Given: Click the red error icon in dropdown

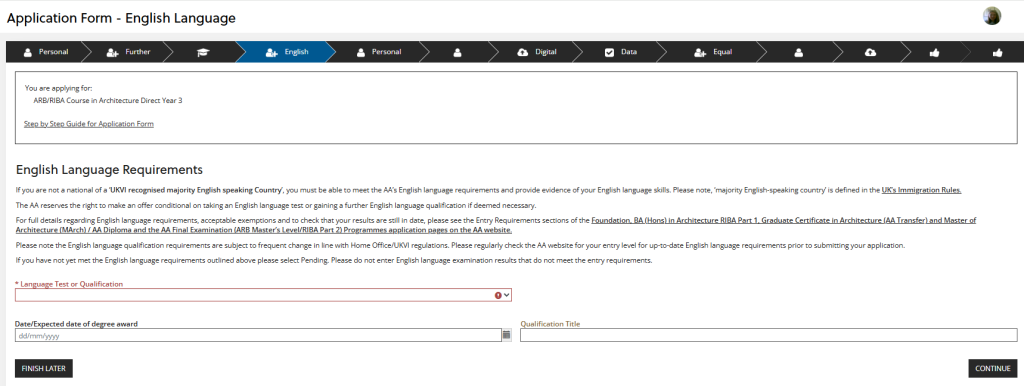Looking at the screenshot, I should (498, 295).
